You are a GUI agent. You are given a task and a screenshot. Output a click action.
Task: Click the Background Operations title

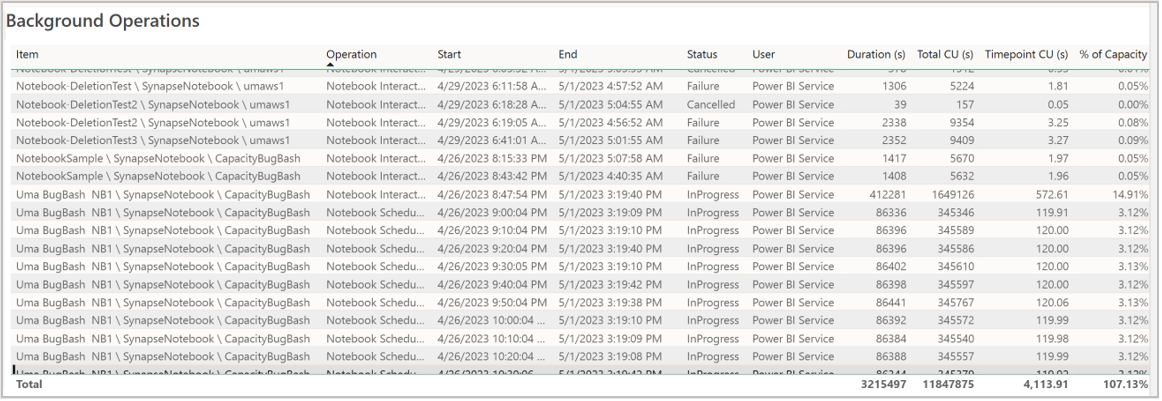tap(103, 21)
